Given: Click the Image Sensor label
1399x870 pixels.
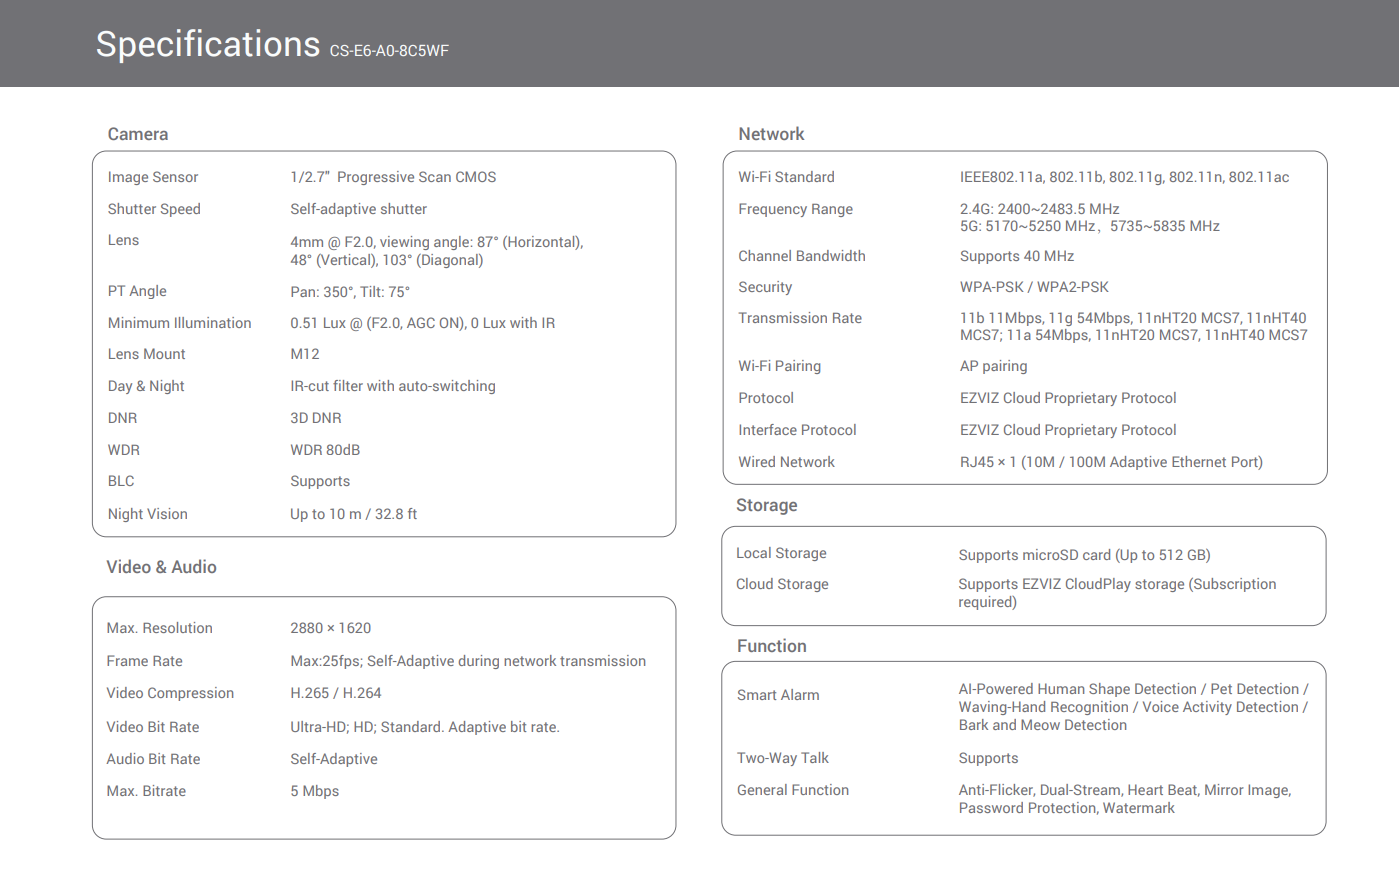Looking at the screenshot, I should point(153,177).
